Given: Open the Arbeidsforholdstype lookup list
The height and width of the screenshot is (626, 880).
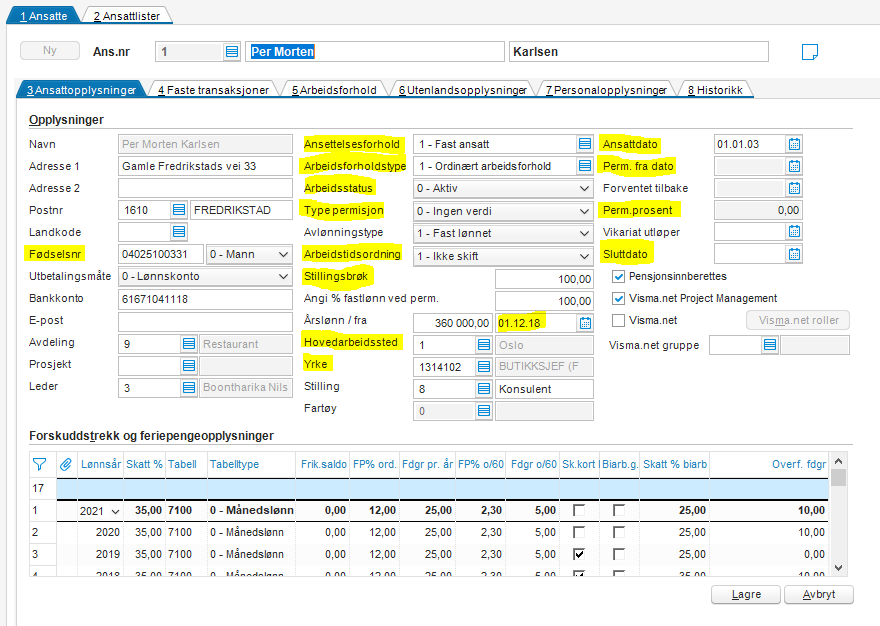Looking at the screenshot, I should (585, 166).
